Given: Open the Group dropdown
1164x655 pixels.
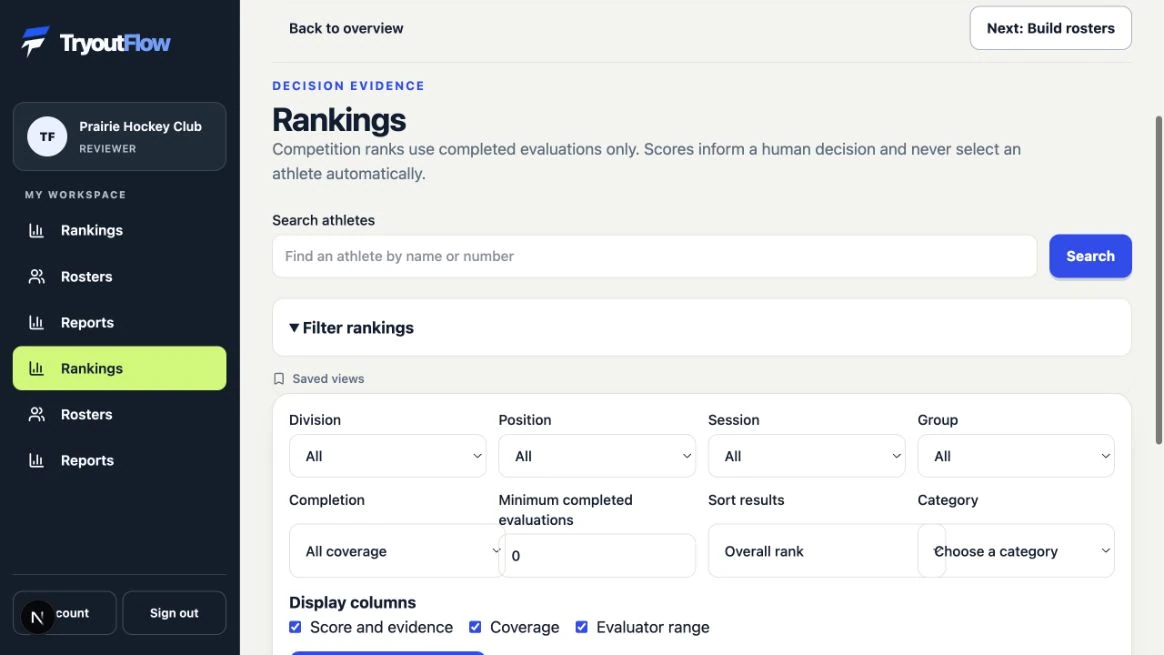Looking at the screenshot, I should (1016, 456).
